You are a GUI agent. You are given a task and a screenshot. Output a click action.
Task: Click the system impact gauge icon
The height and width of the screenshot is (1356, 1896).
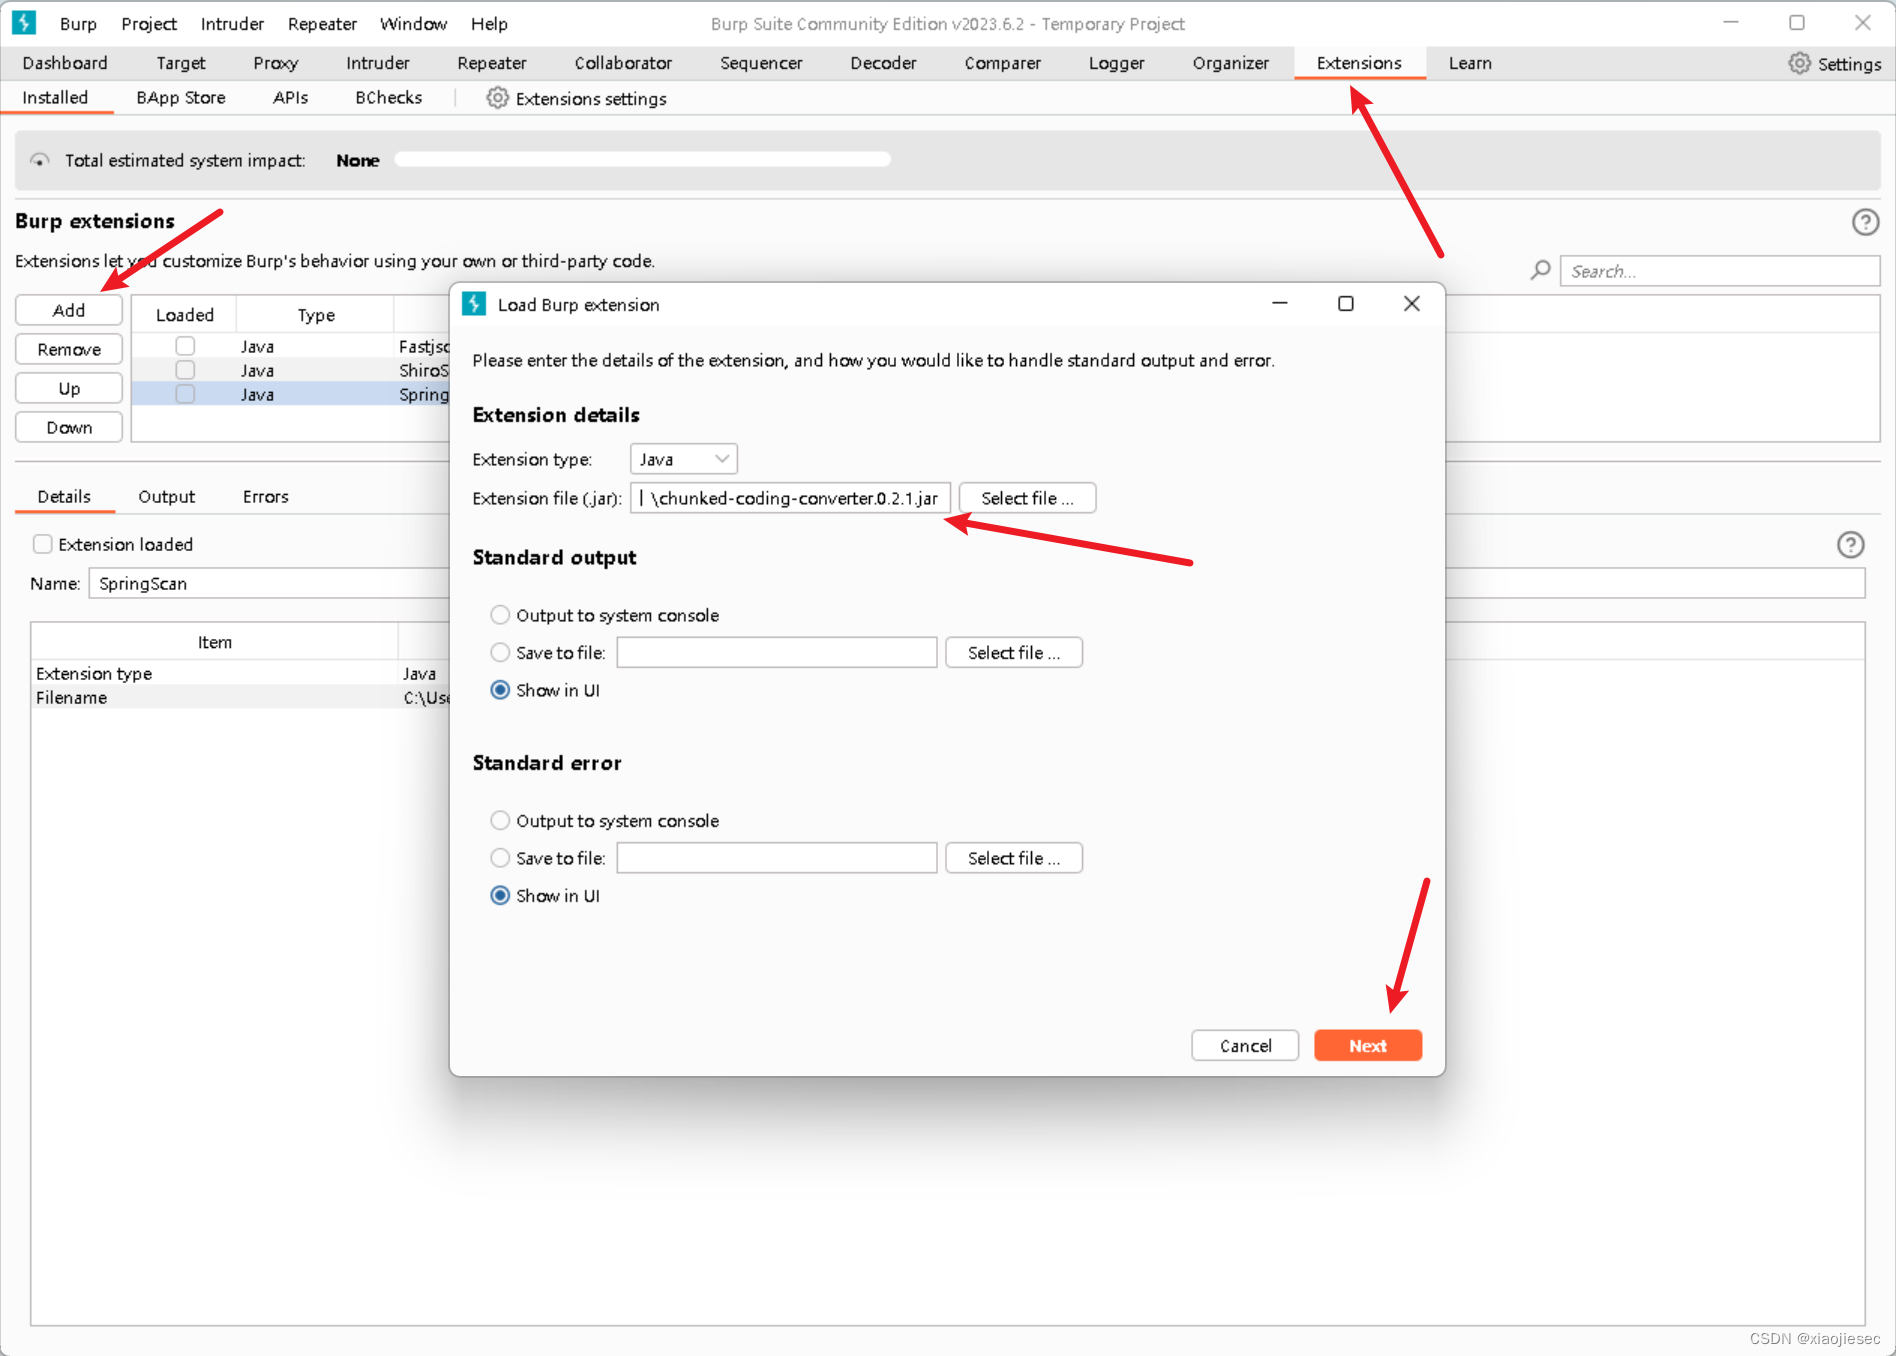coord(39,160)
